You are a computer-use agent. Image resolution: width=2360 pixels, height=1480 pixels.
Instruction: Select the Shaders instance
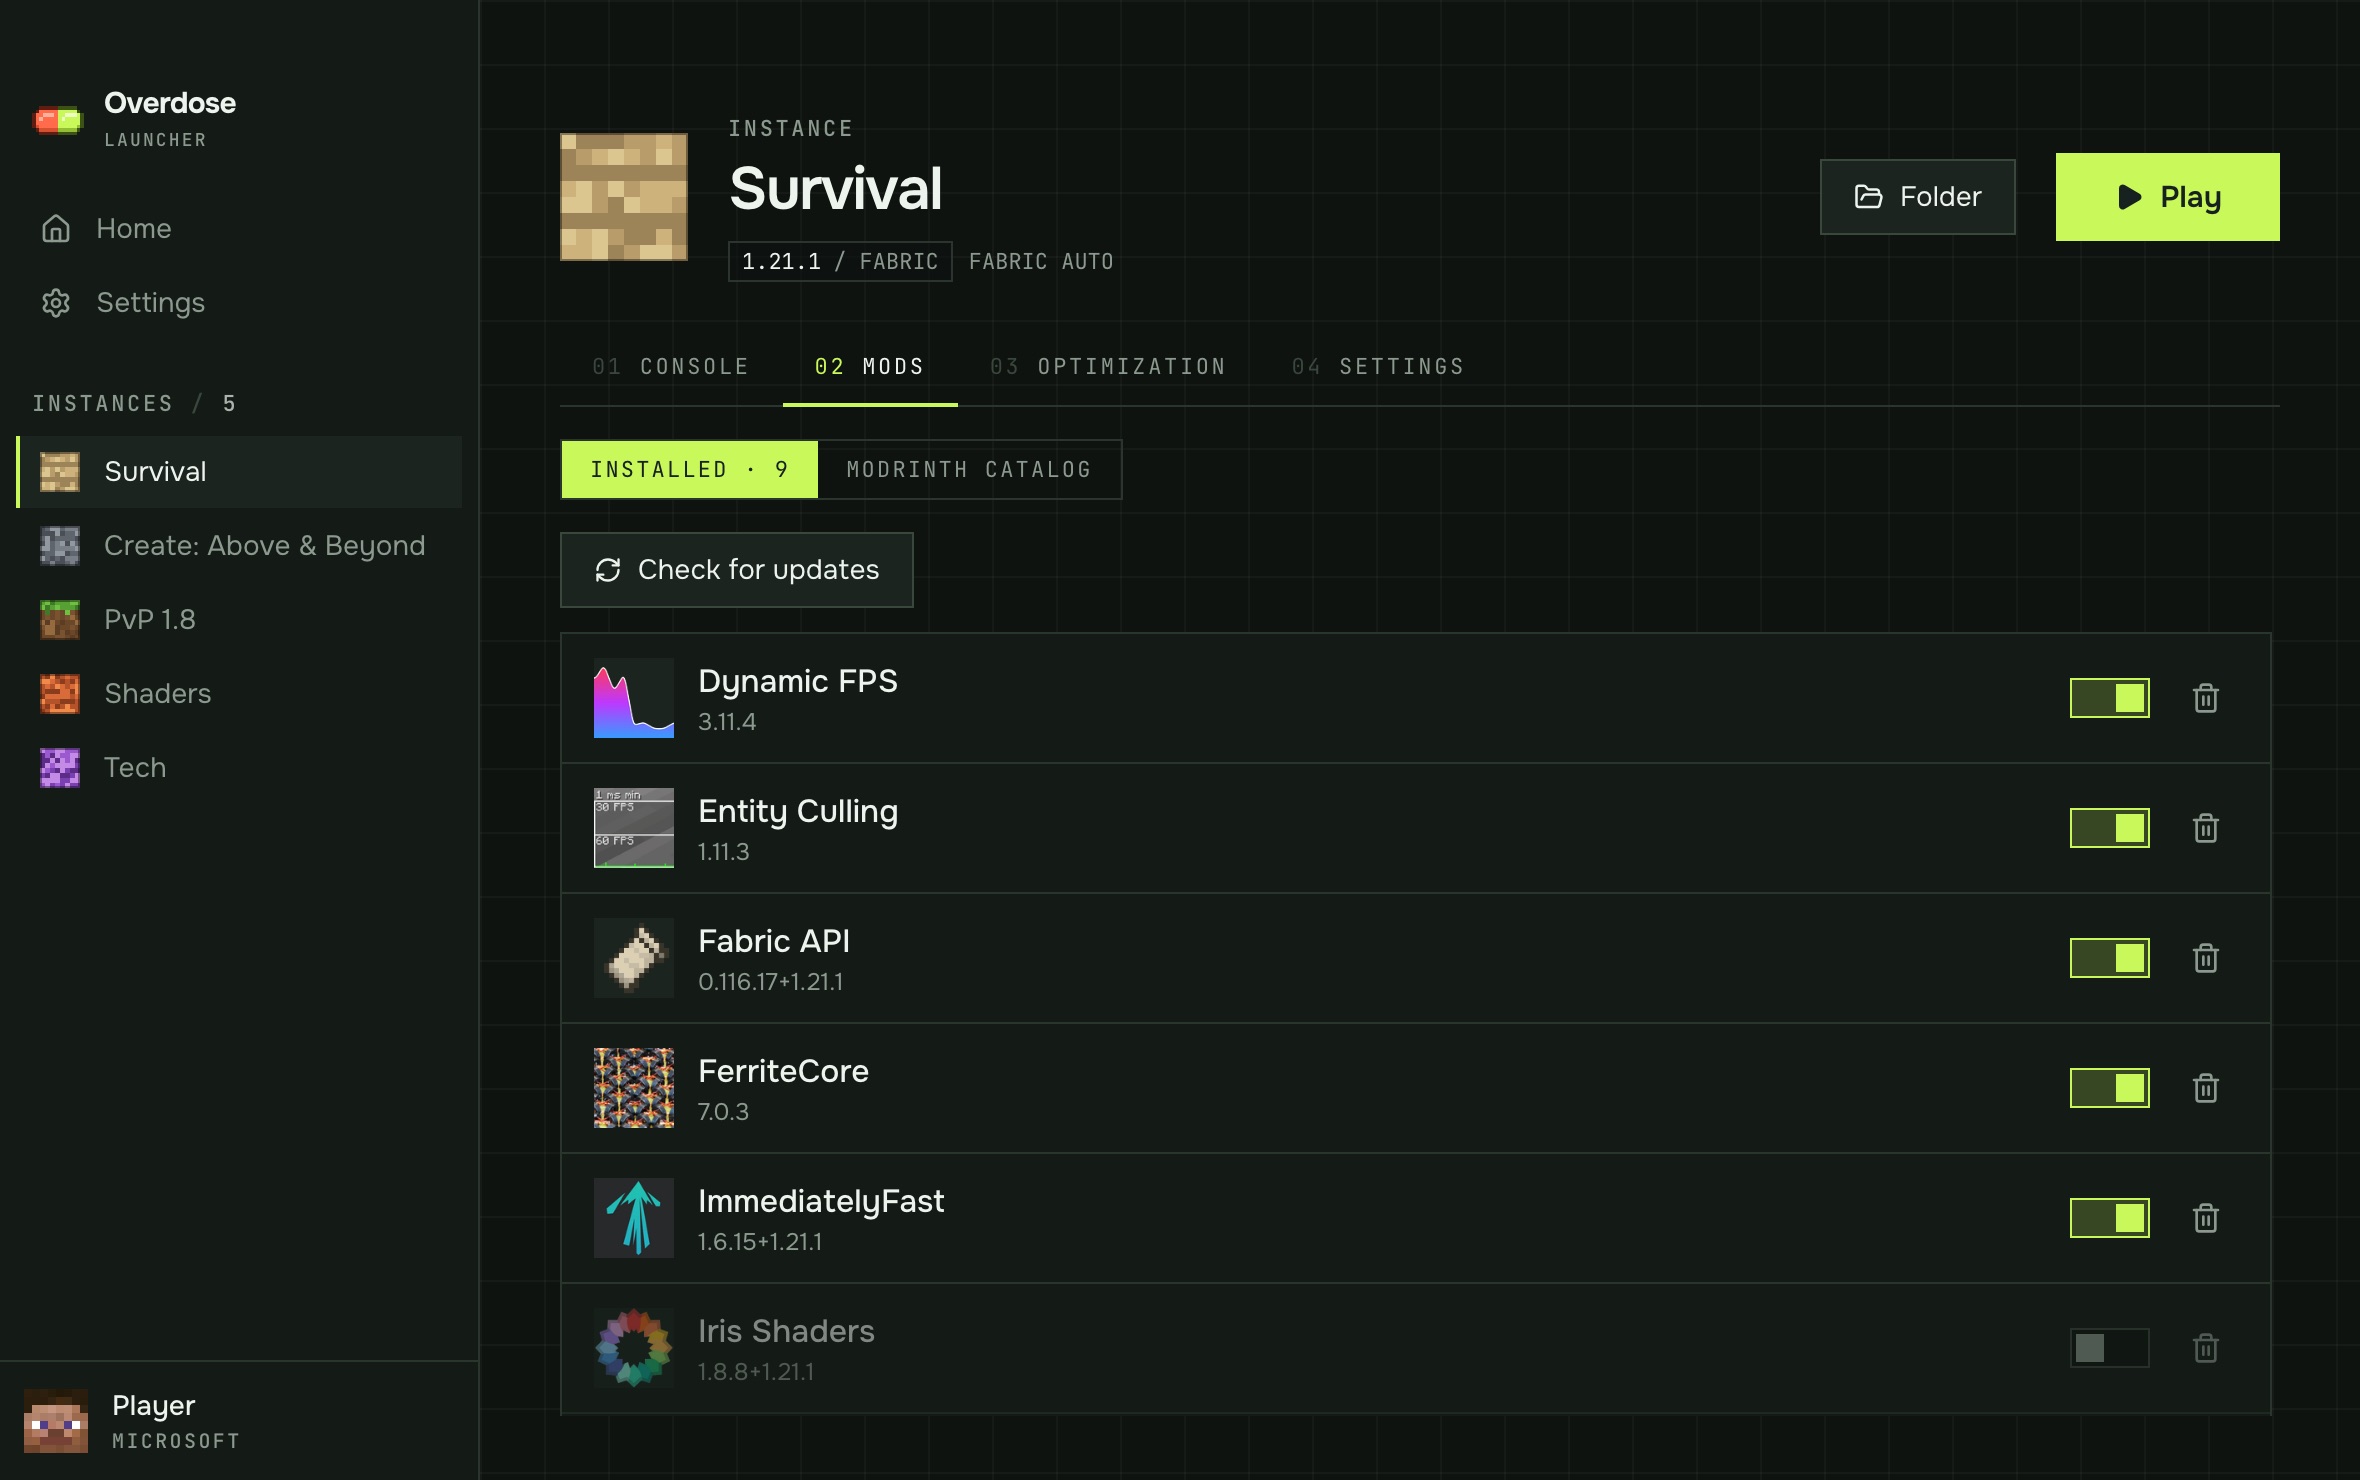[240, 694]
